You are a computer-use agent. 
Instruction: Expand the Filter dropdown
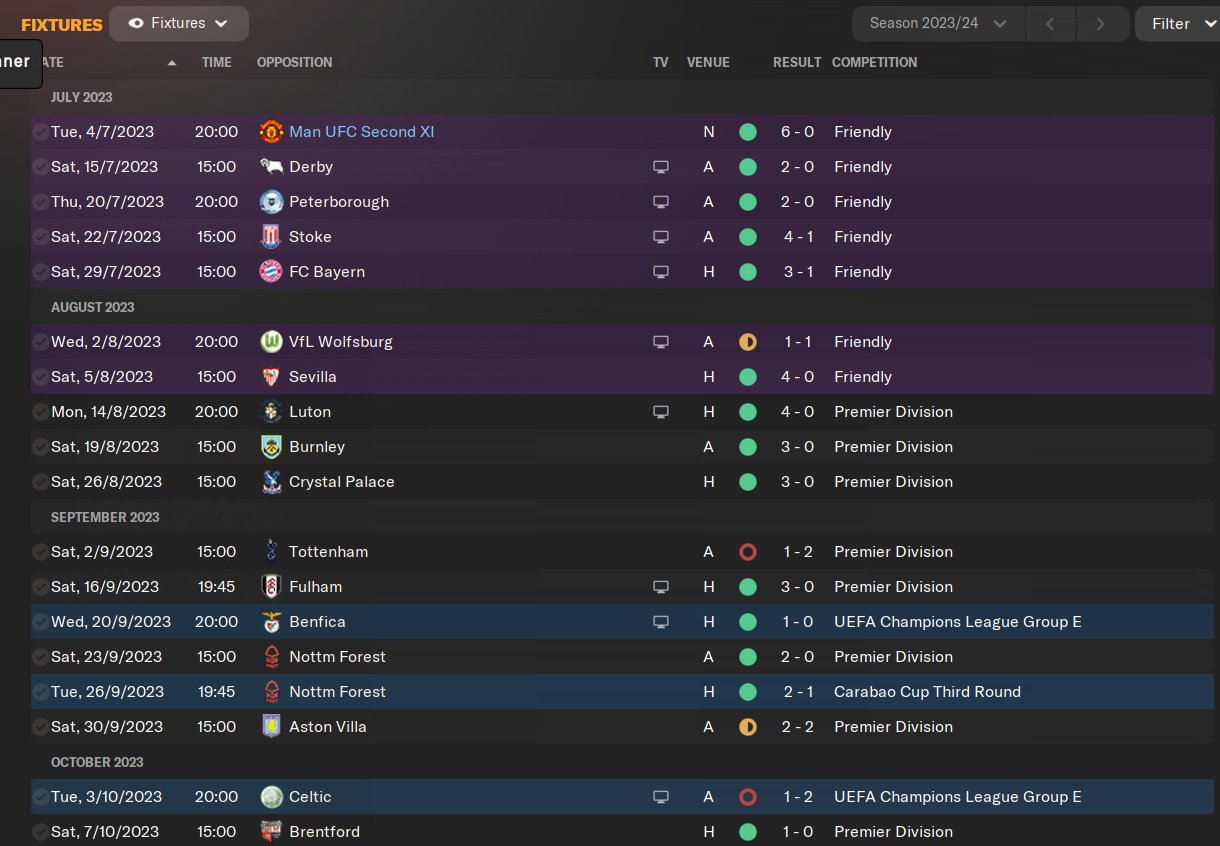coord(1178,24)
